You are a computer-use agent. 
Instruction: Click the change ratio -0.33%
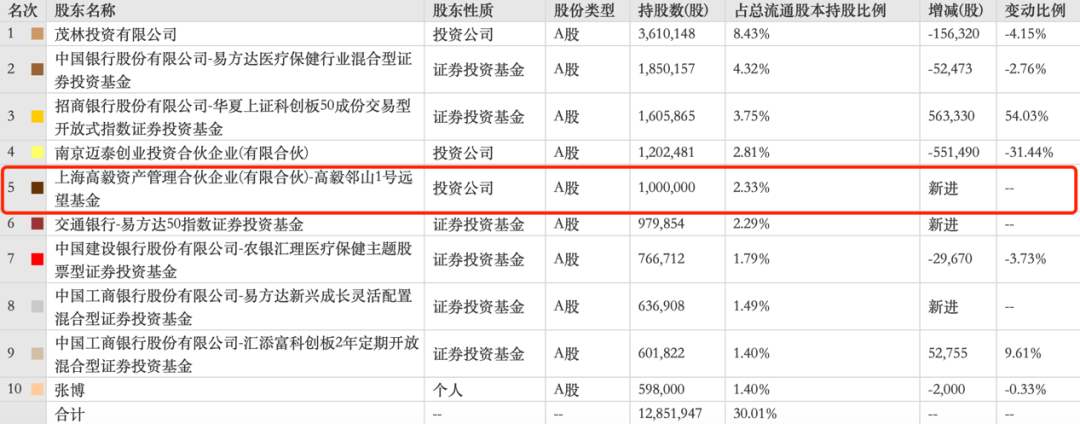1024,390
